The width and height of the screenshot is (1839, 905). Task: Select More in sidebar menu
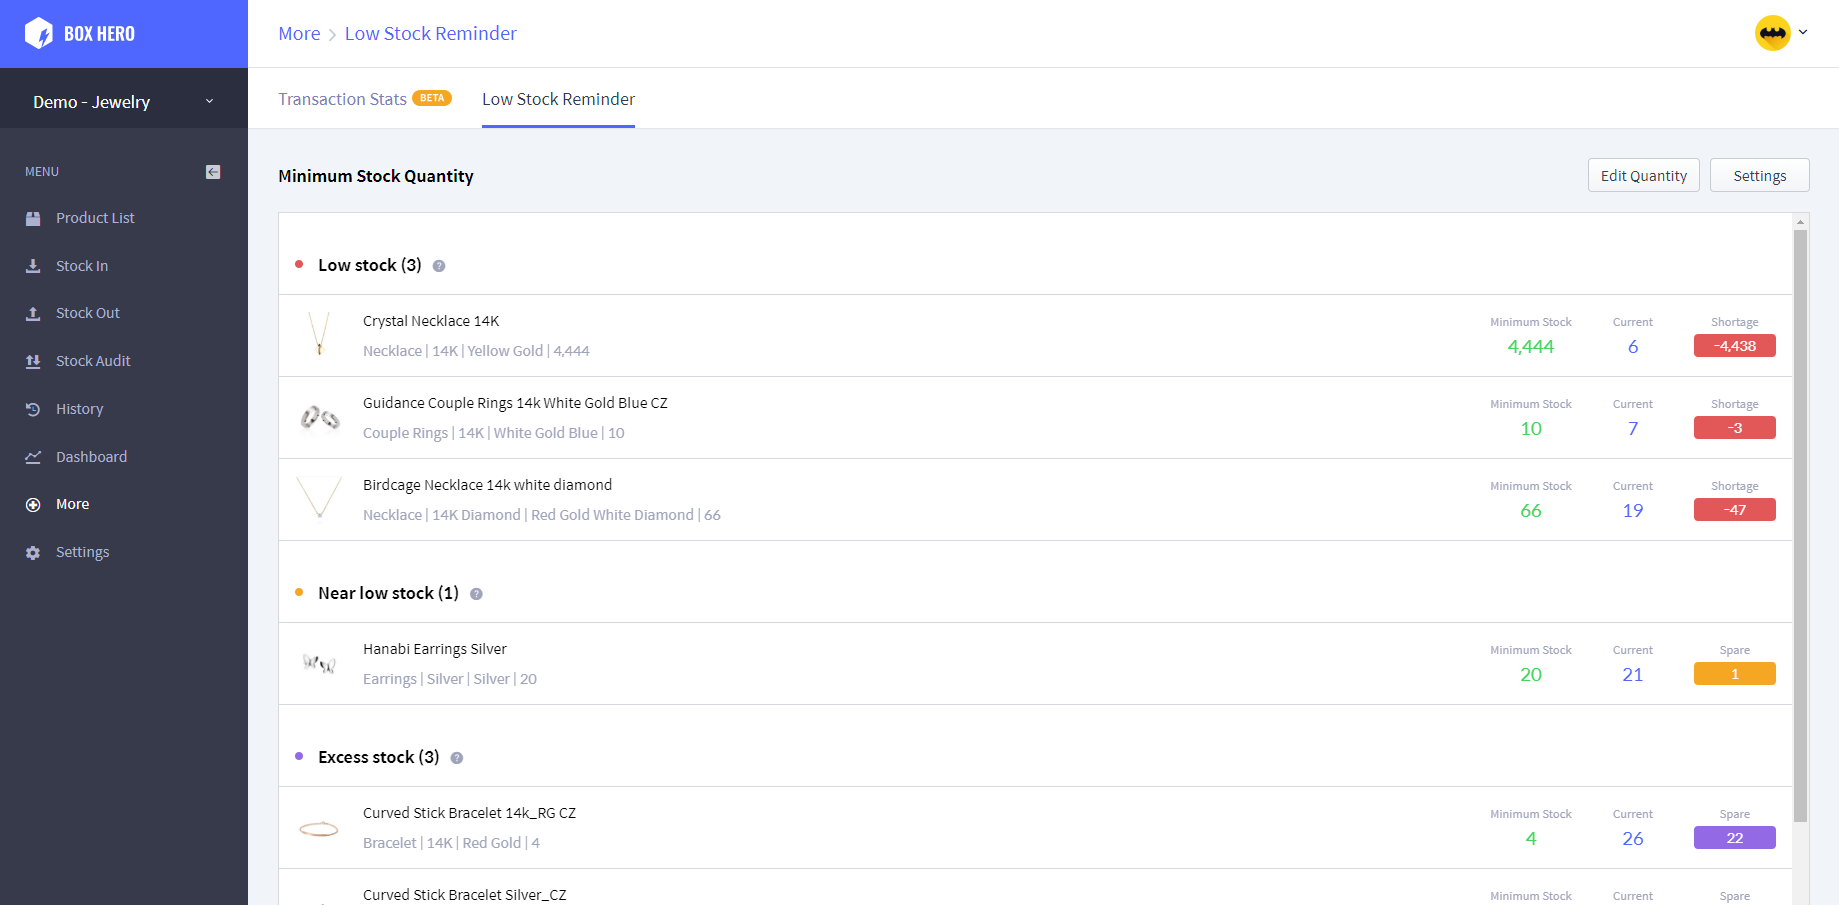72,504
